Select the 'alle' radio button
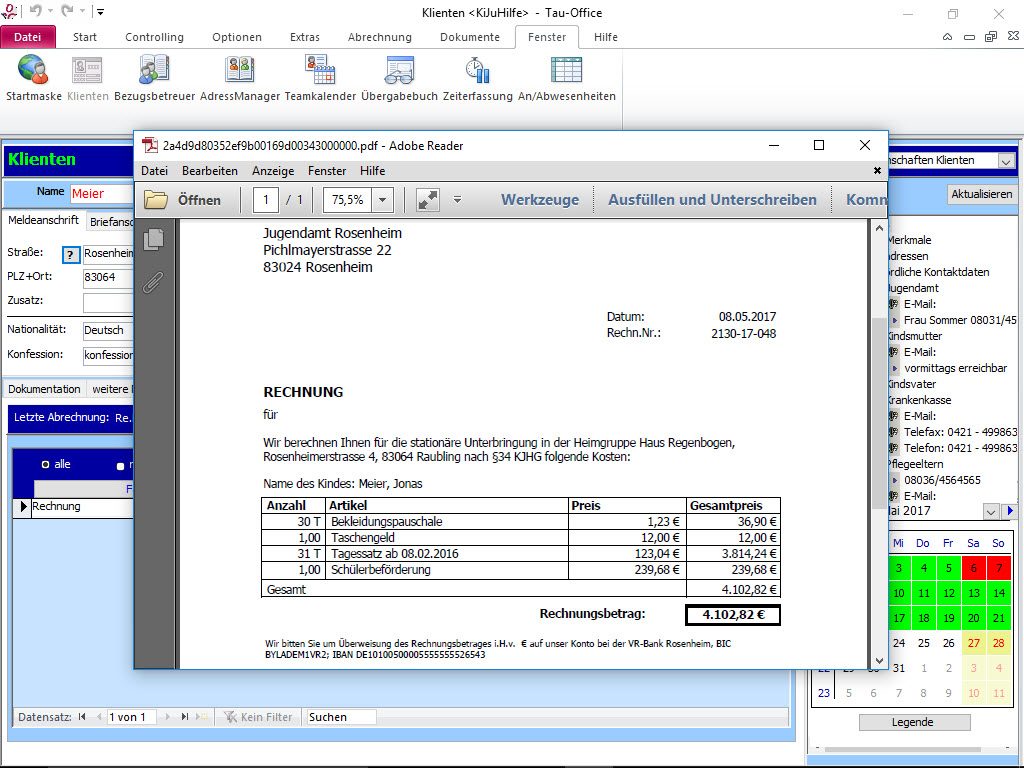This screenshot has width=1024, height=768. pos(46,465)
